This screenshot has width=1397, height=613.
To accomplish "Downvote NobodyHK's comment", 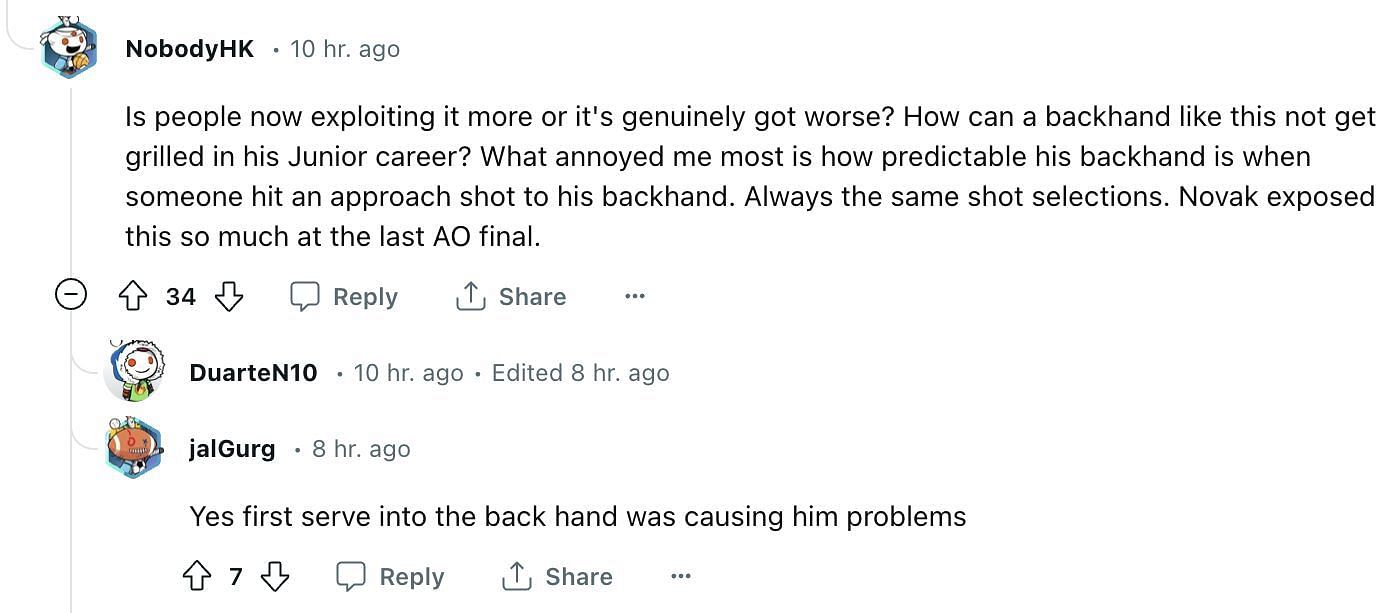I will (x=229, y=296).
